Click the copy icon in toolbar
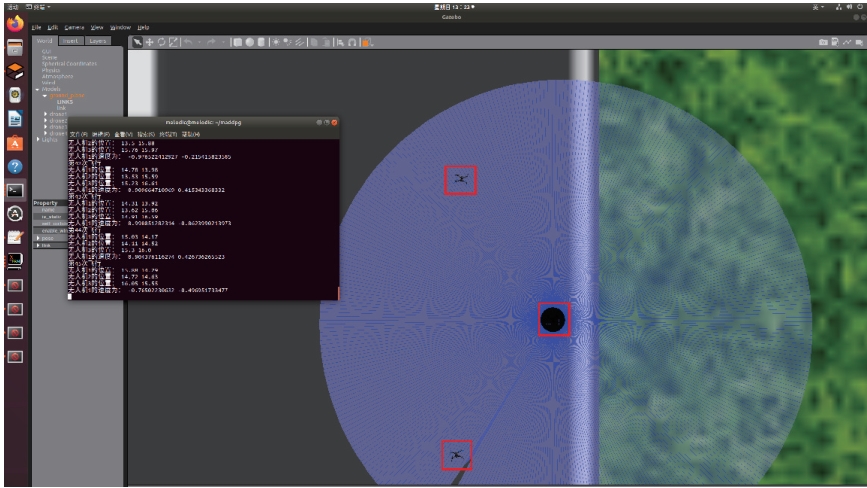Image resolution: width=867 pixels, height=488 pixels. (x=314, y=42)
